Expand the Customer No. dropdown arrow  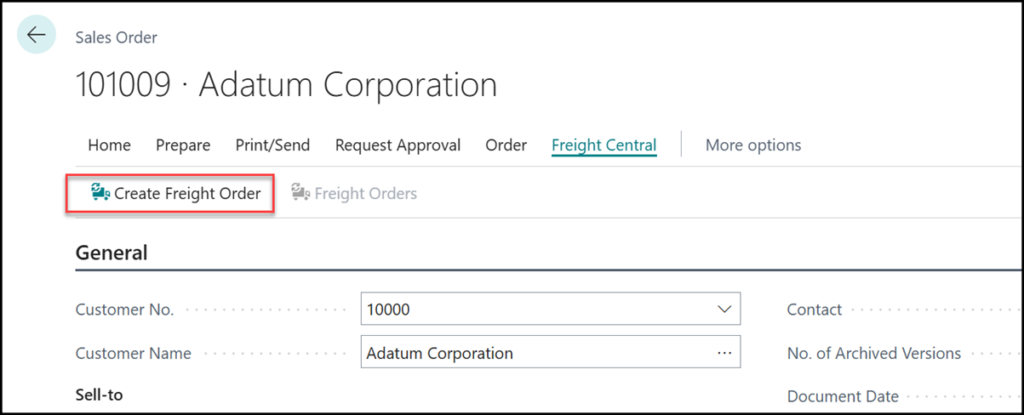[x=724, y=310]
